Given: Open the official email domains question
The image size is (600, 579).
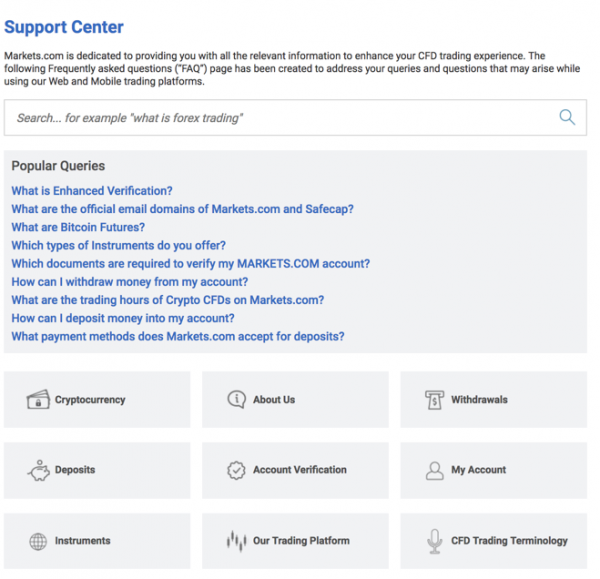Looking at the screenshot, I should 182,209.
